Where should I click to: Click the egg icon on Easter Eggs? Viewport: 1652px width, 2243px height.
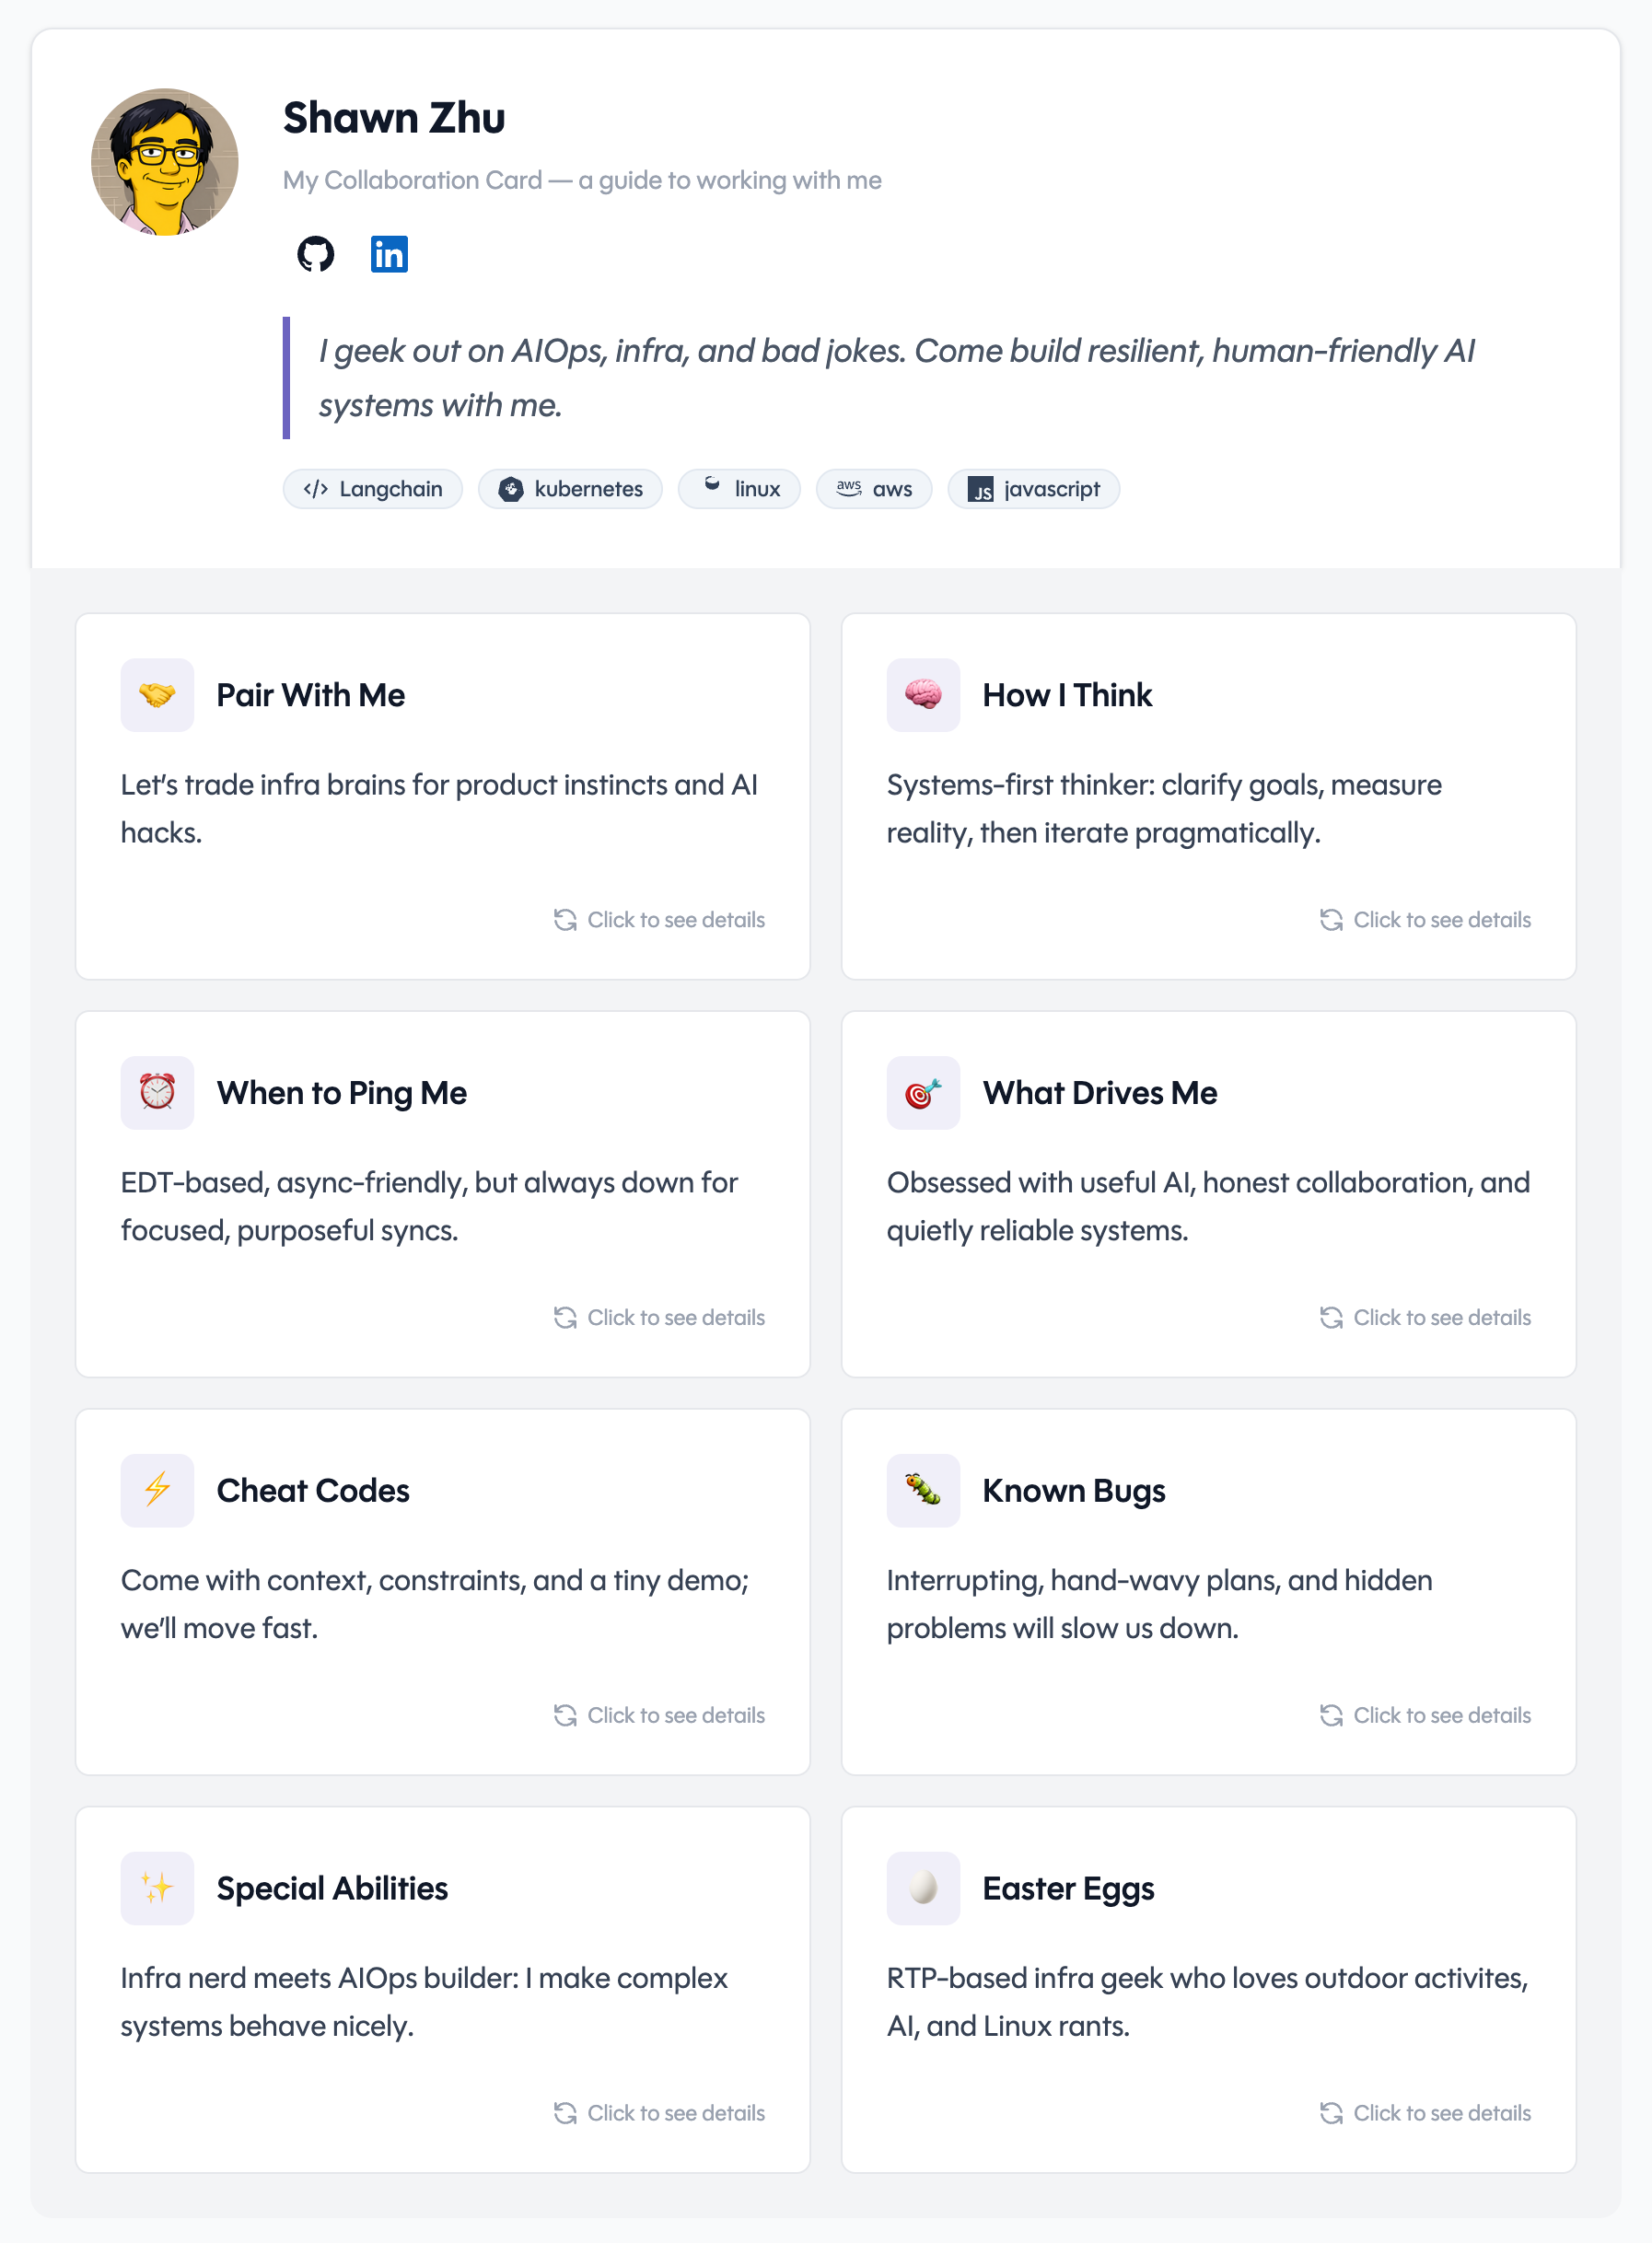[x=922, y=1888]
